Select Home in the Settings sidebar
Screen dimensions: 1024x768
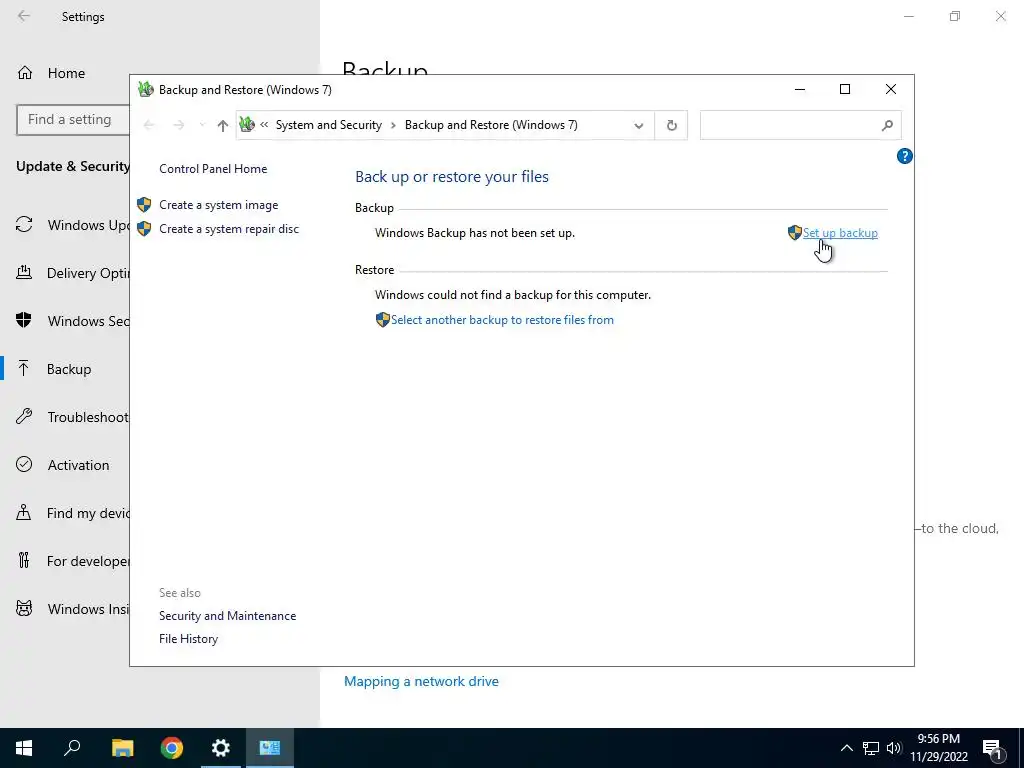66,73
